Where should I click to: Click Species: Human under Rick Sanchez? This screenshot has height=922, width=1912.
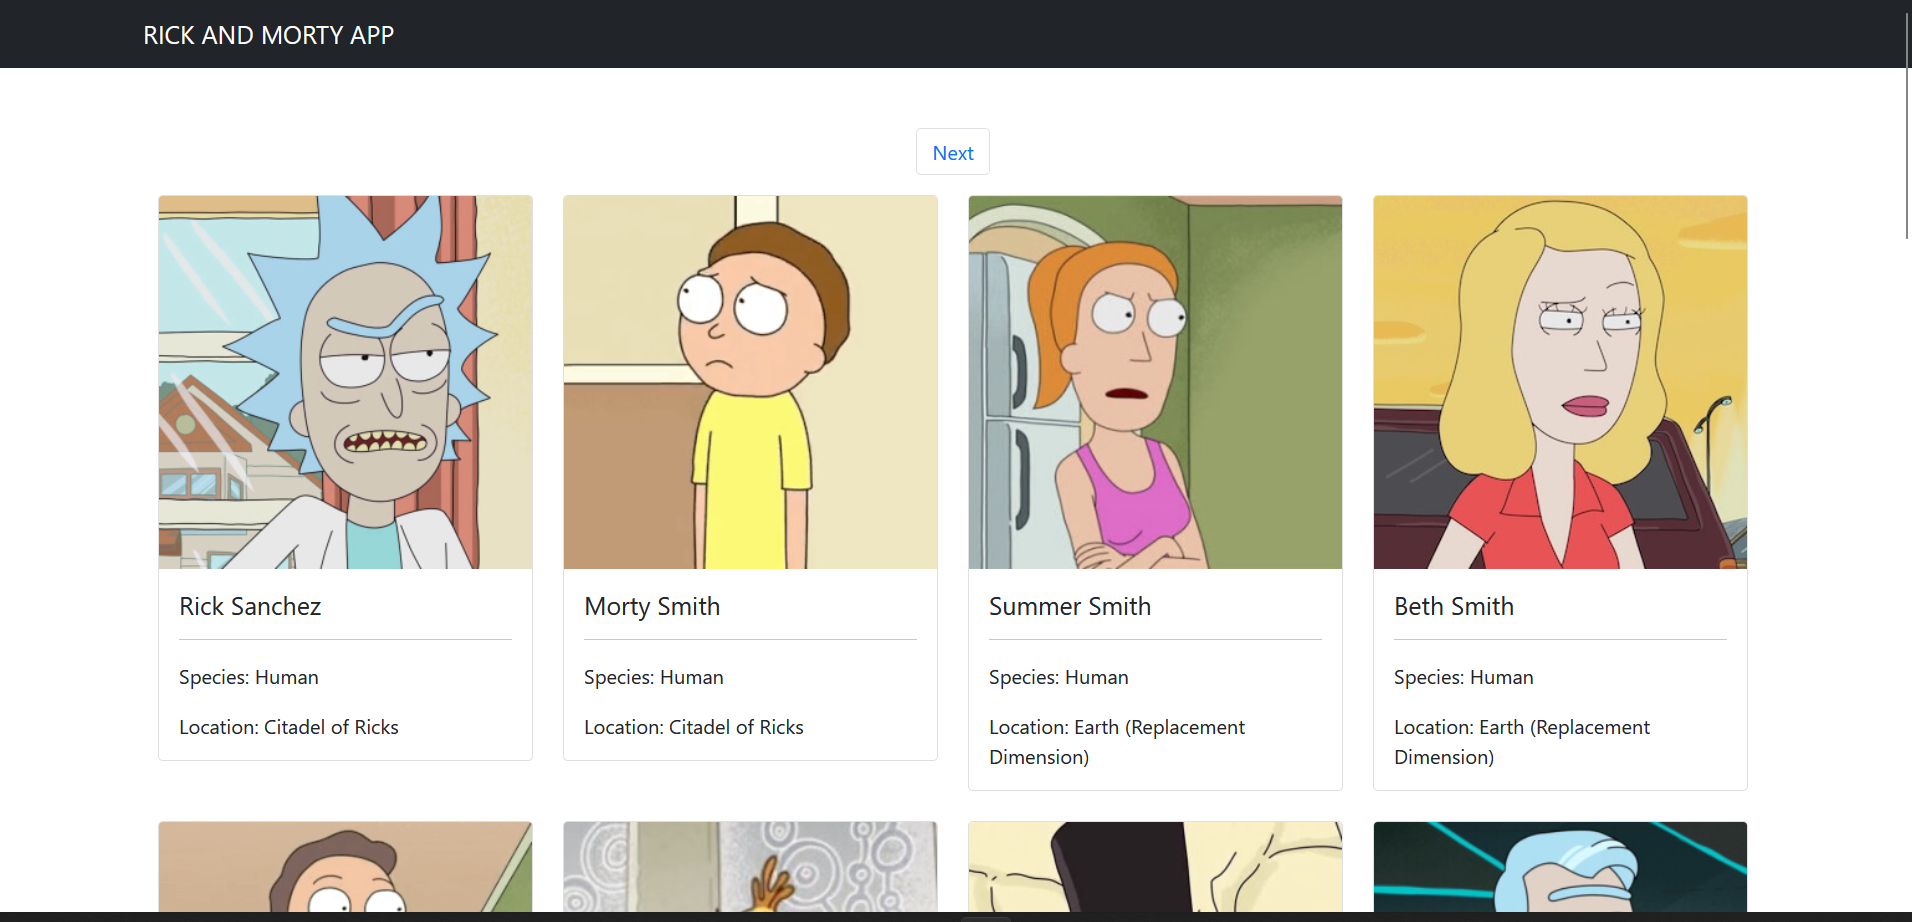coord(249,677)
